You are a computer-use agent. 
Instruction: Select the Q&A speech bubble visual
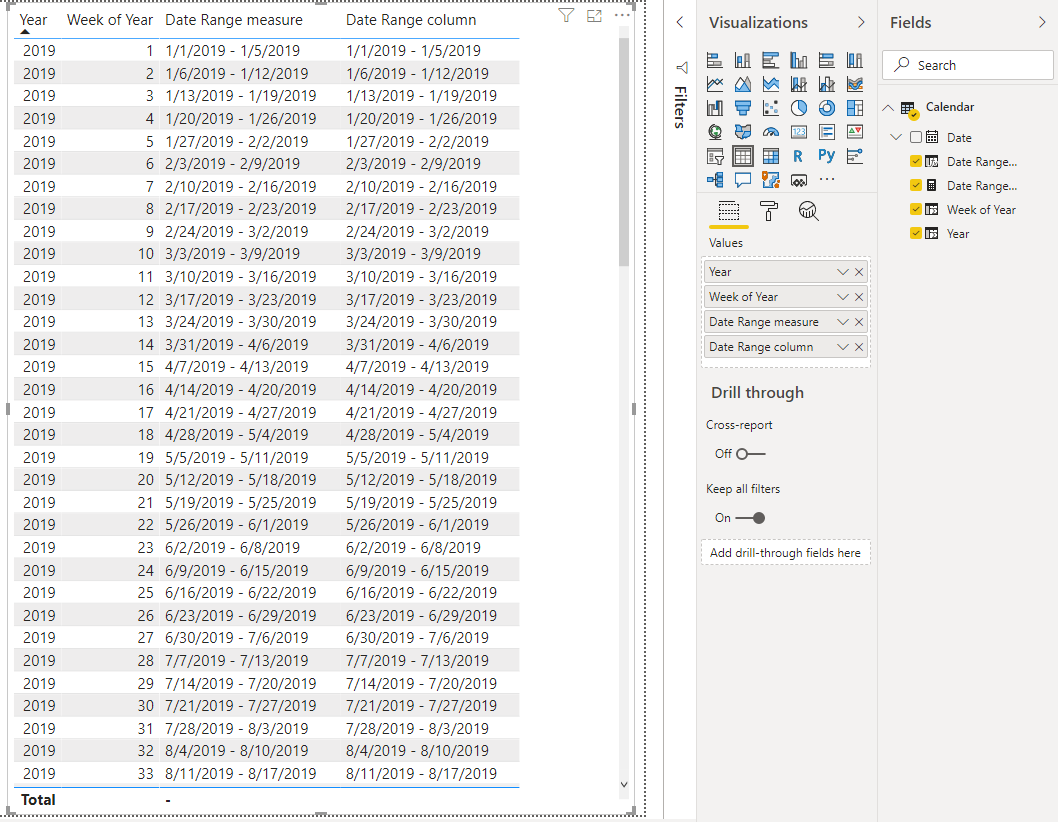point(743,180)
